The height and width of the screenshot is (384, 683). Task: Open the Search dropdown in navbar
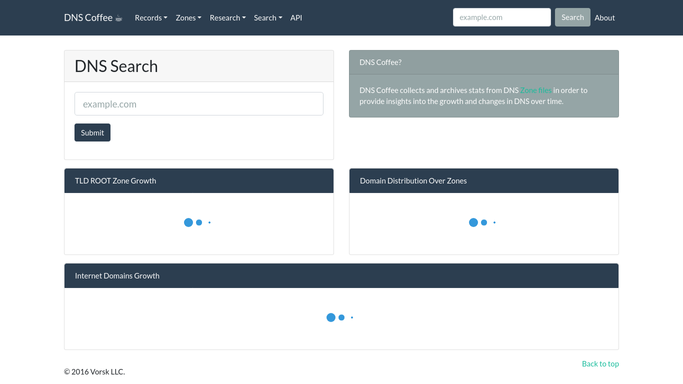click(x=268, y=18)
